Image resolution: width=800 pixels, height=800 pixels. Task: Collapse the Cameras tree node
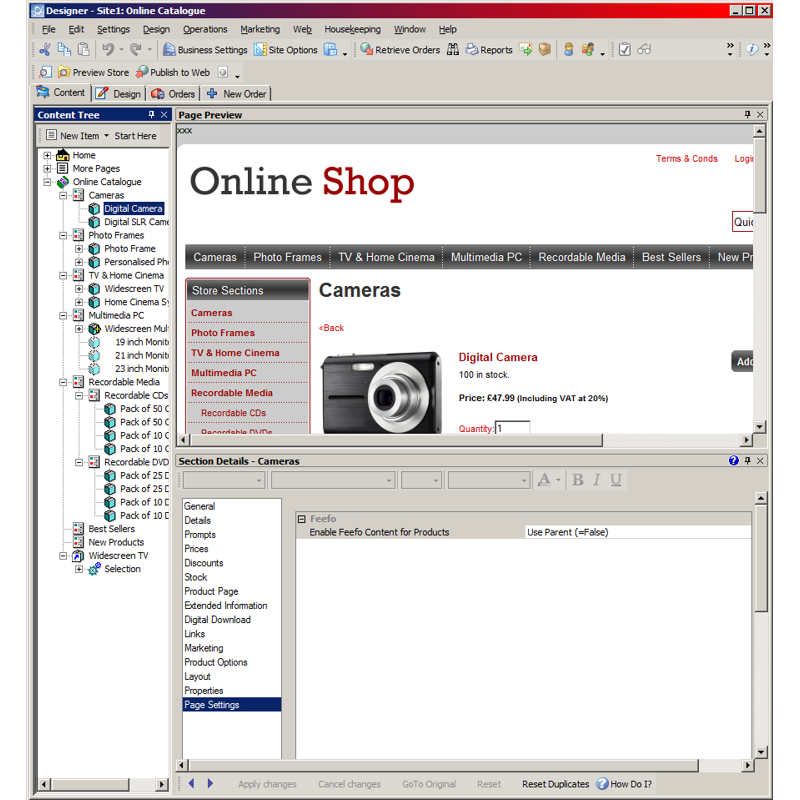[x=63, y=195]
